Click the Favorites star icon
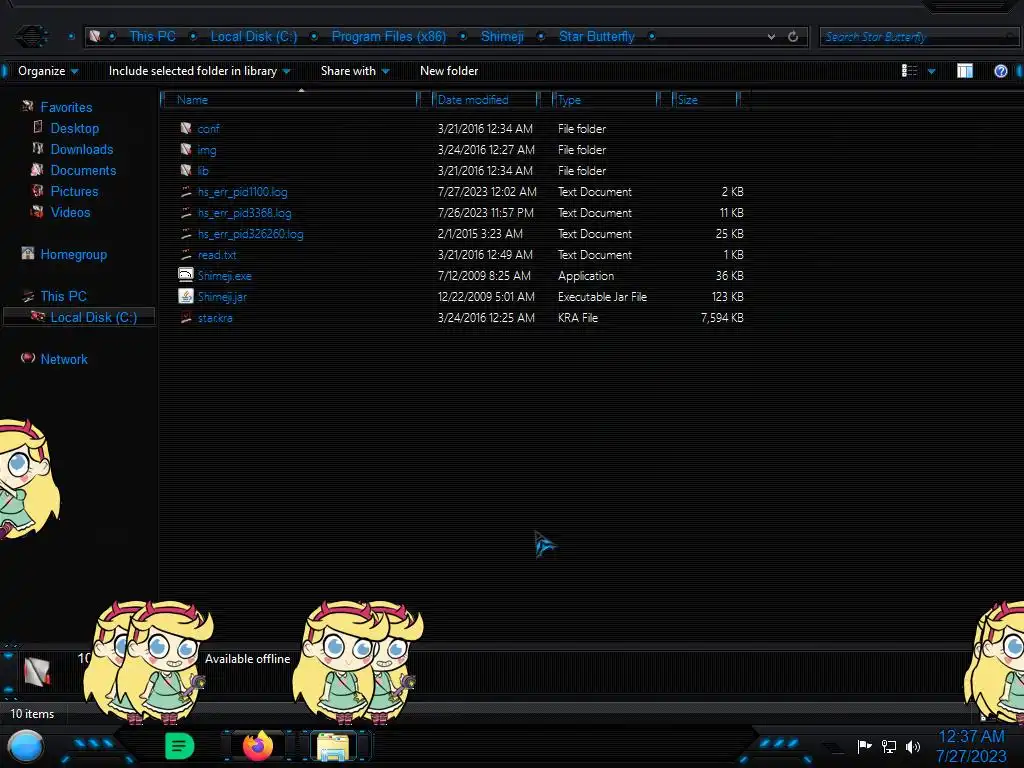Screen dimensions: 1024x768 coord(27,106)
